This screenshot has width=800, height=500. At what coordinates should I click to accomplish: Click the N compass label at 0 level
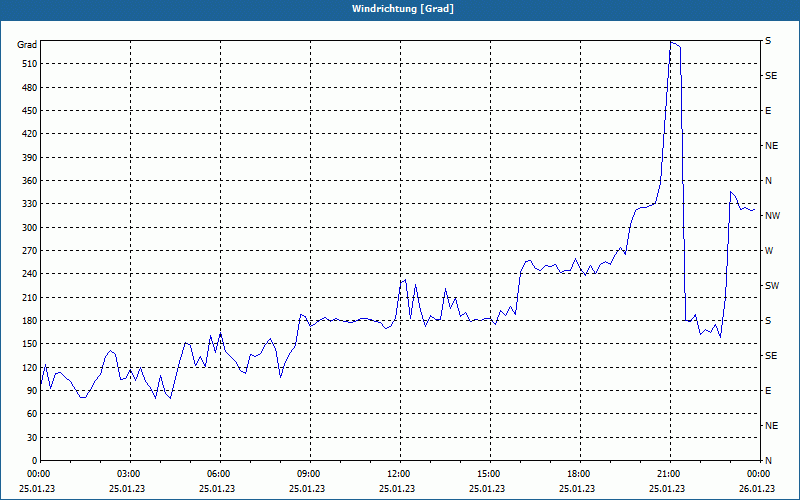pyautogui.click(x=768, y=460)
